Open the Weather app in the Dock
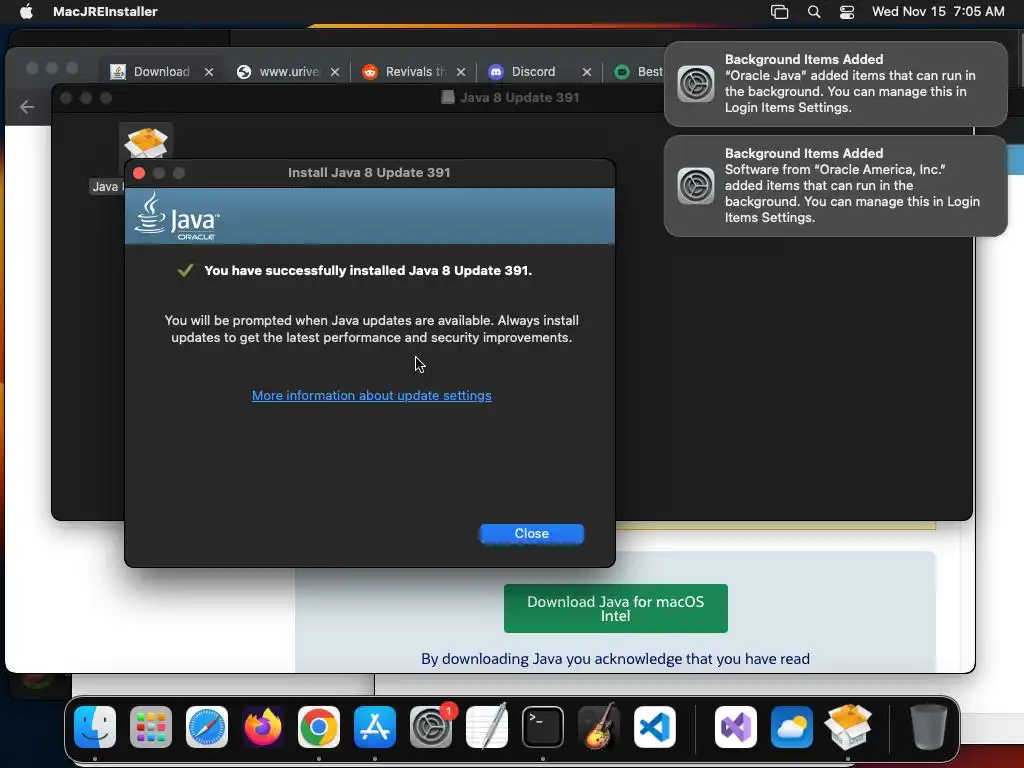Image resolution: width=1024 pixels, height=768 pixels. [x=792, y=727]
